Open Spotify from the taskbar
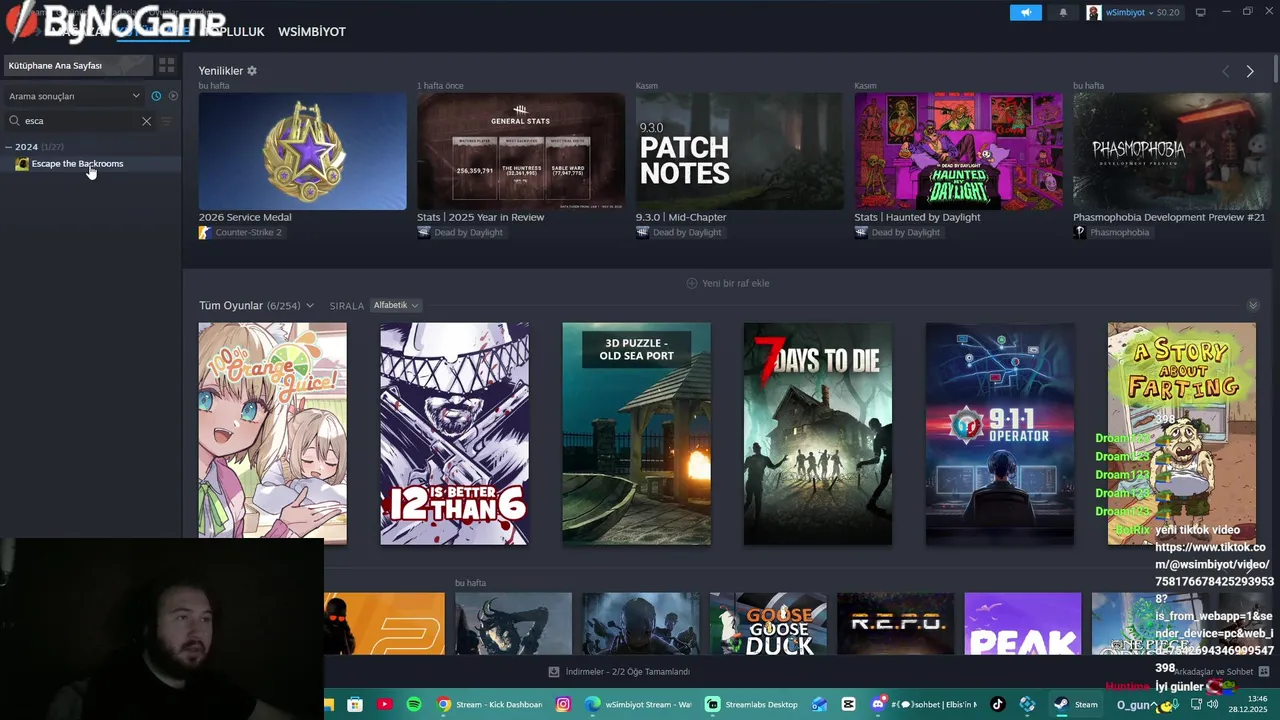Image resolution: width=1280 pixels, height=720 pixels. 414,704
